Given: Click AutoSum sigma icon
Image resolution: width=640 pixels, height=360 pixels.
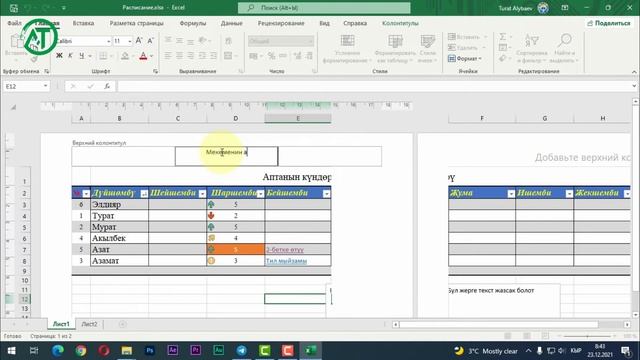Looking at the screenshot, I should pos(503,37).
